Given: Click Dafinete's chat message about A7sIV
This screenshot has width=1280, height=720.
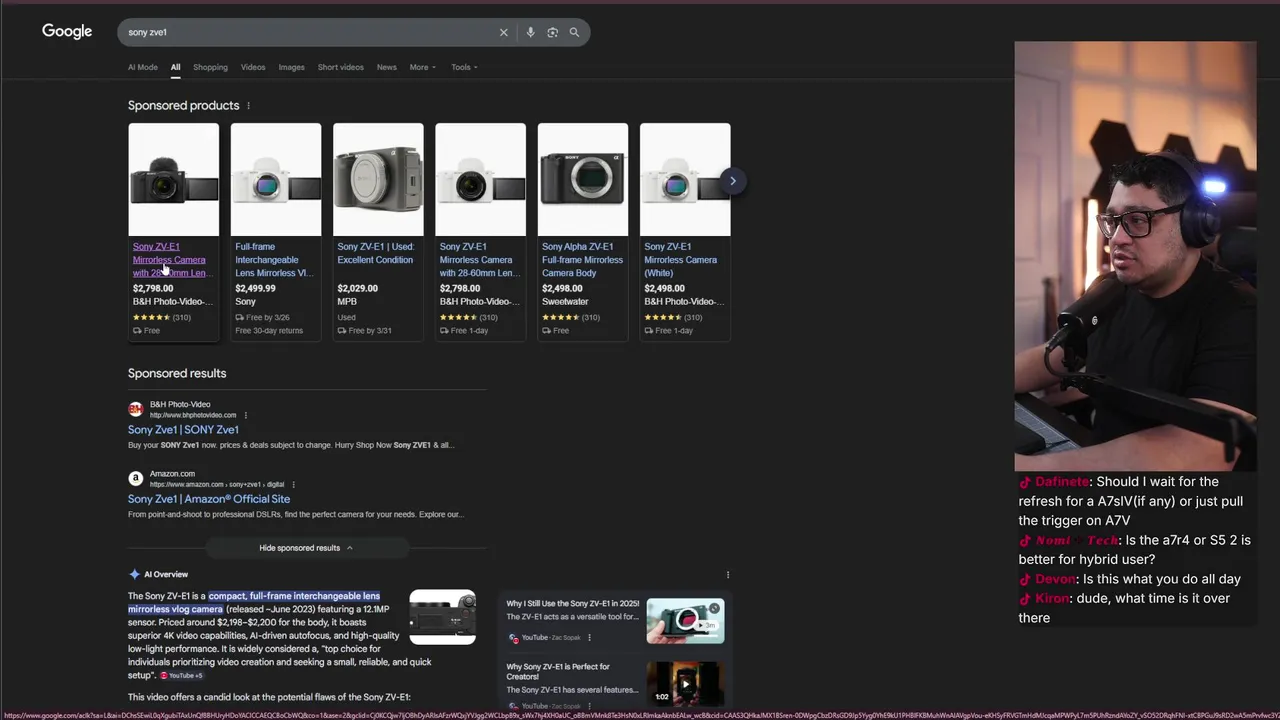Looking at the screenshot, I should tap(1135, 501).
